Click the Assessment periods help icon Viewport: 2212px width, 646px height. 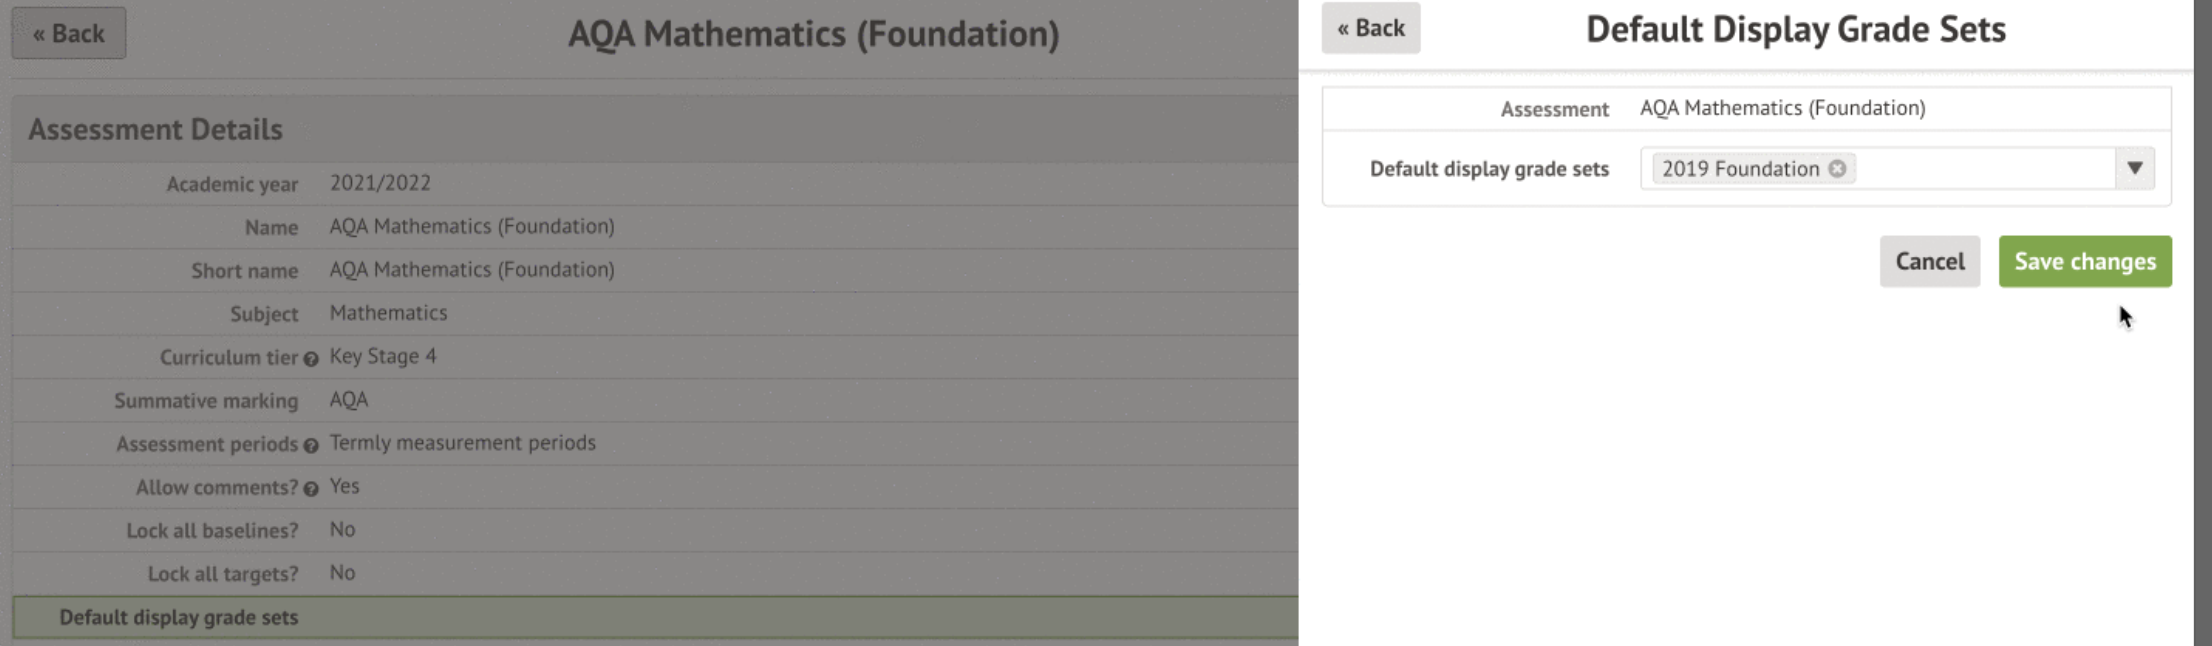(x=311, y=446)
